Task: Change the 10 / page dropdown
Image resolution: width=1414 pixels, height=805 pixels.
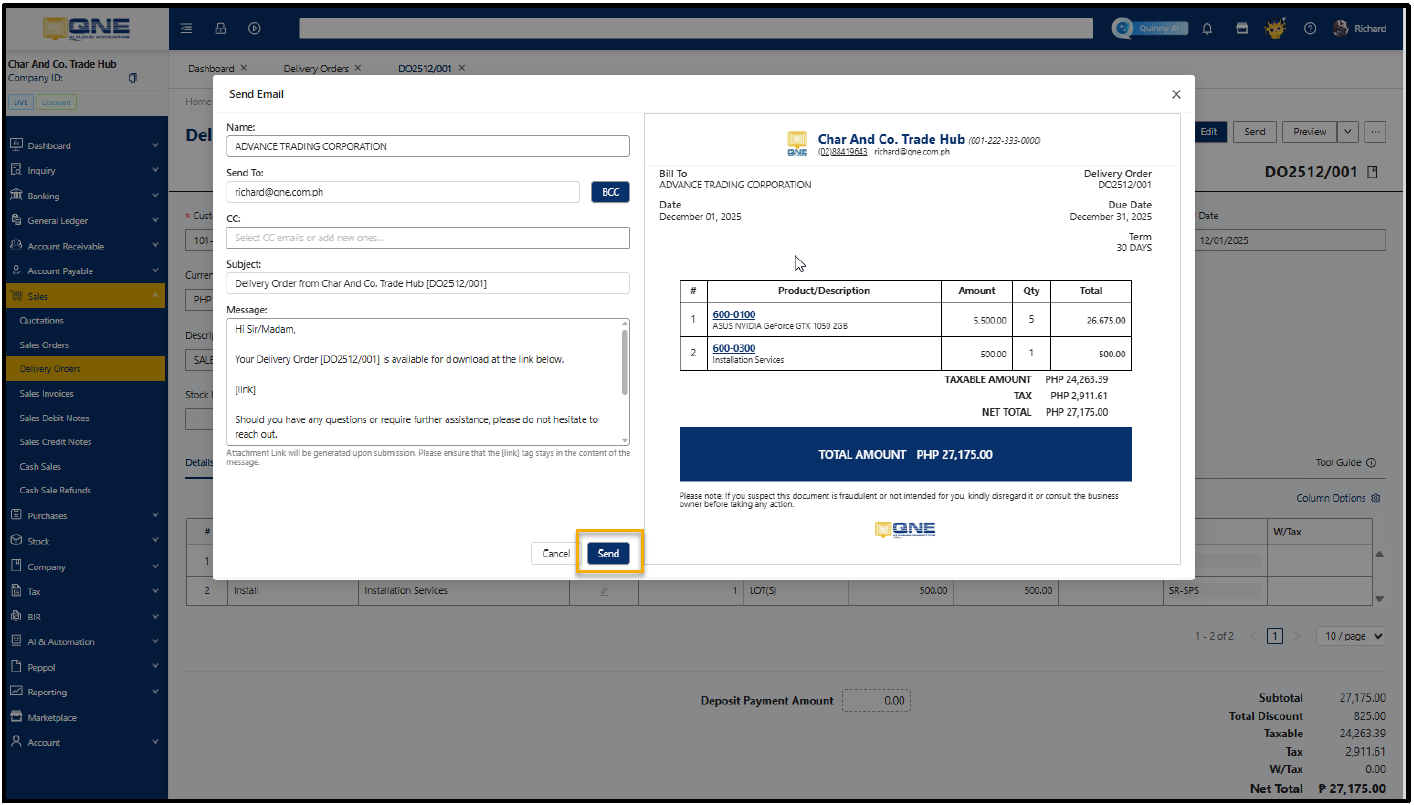Action: [1351, 636]
